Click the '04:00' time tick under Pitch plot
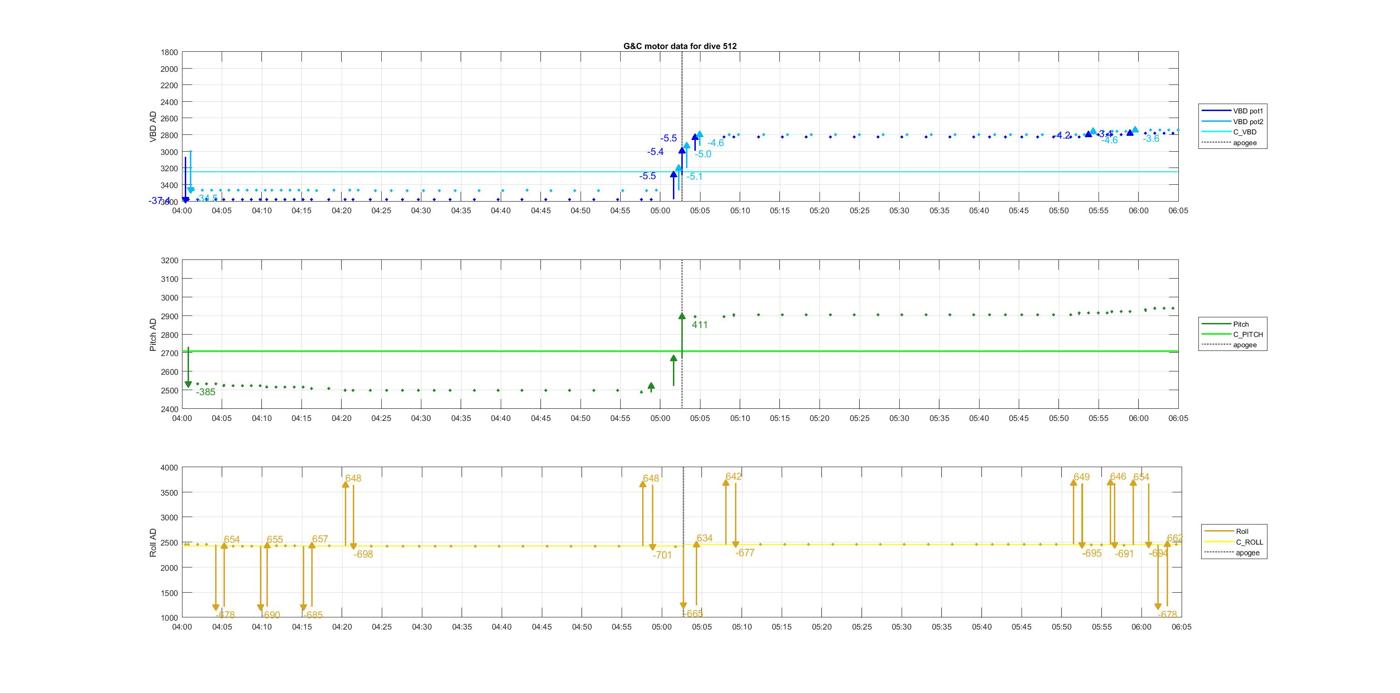 [x=182, y=419]
